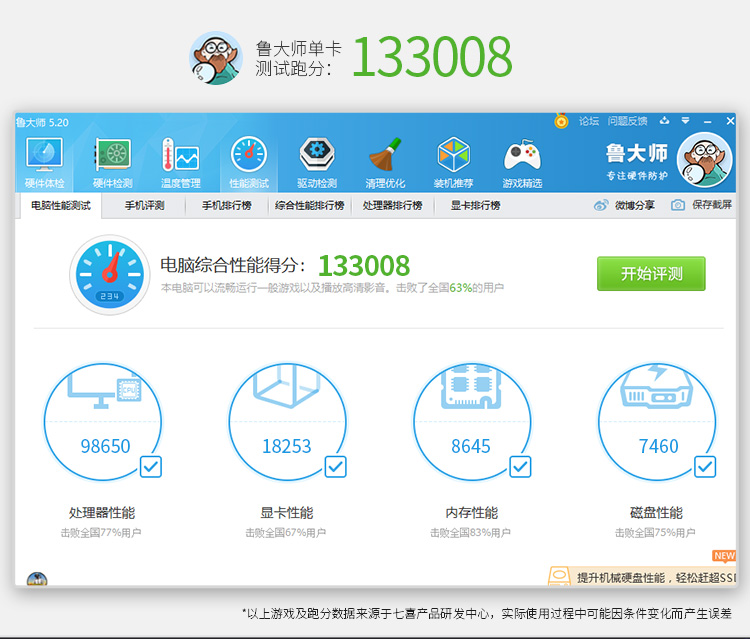Open the 问题反馈 feedback link
This screenshot has width=750, height=639.
(x=628, y=121)
